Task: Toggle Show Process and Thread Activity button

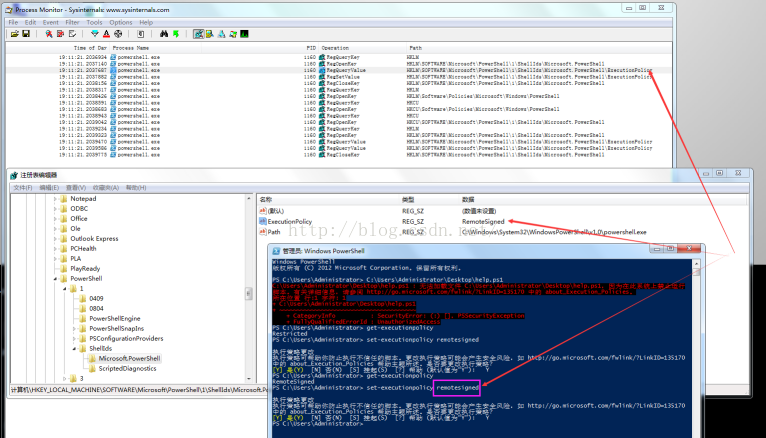Action: (x=233, y=34)
